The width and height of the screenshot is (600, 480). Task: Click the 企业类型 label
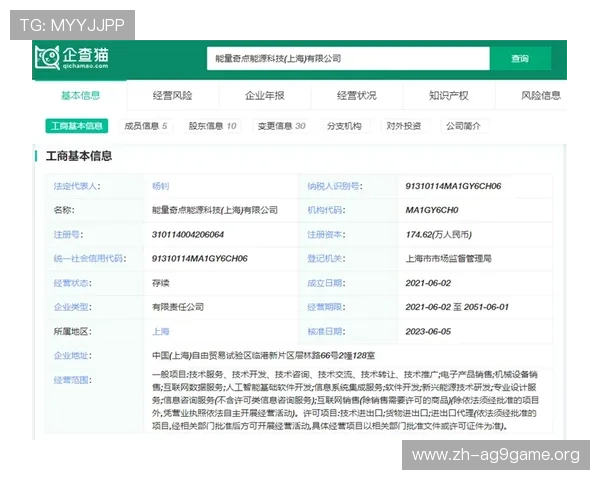pos(73,307)
